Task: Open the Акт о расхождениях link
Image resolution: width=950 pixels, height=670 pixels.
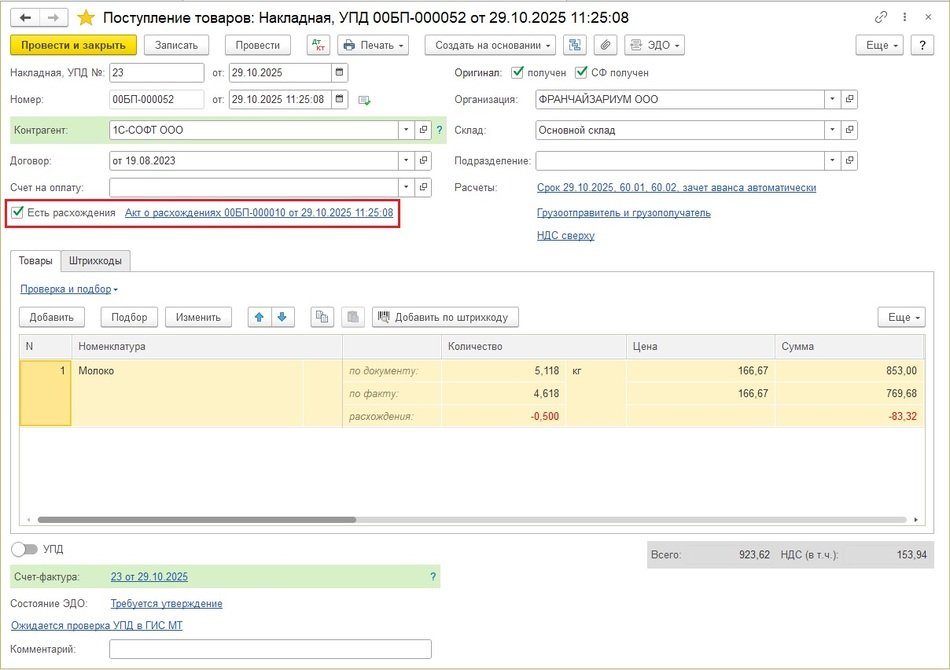Action: [258, 213]
